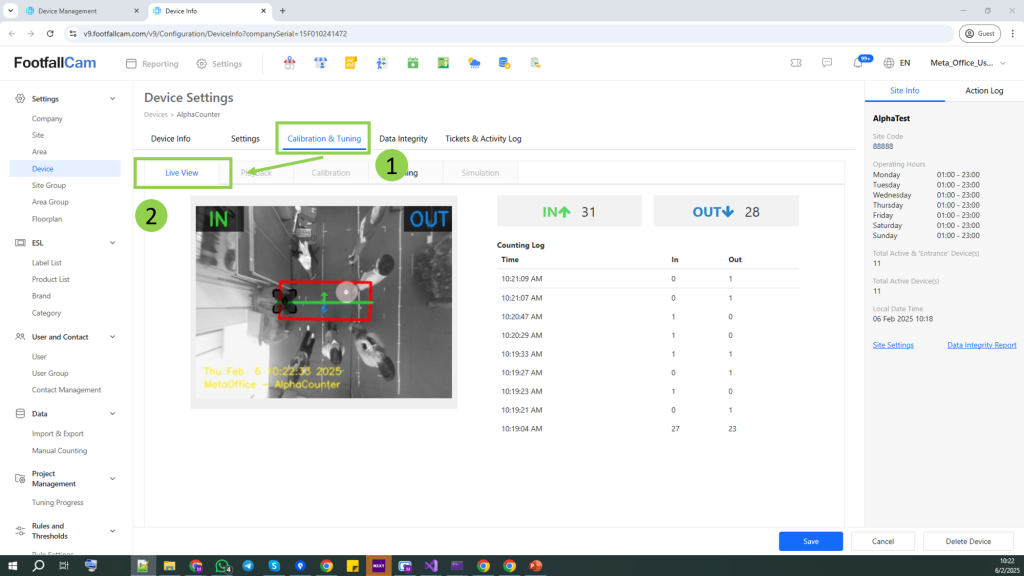Open the analytics report icon in the toolbar
This screenshot has width=1024, height=576.
(352, 62)
